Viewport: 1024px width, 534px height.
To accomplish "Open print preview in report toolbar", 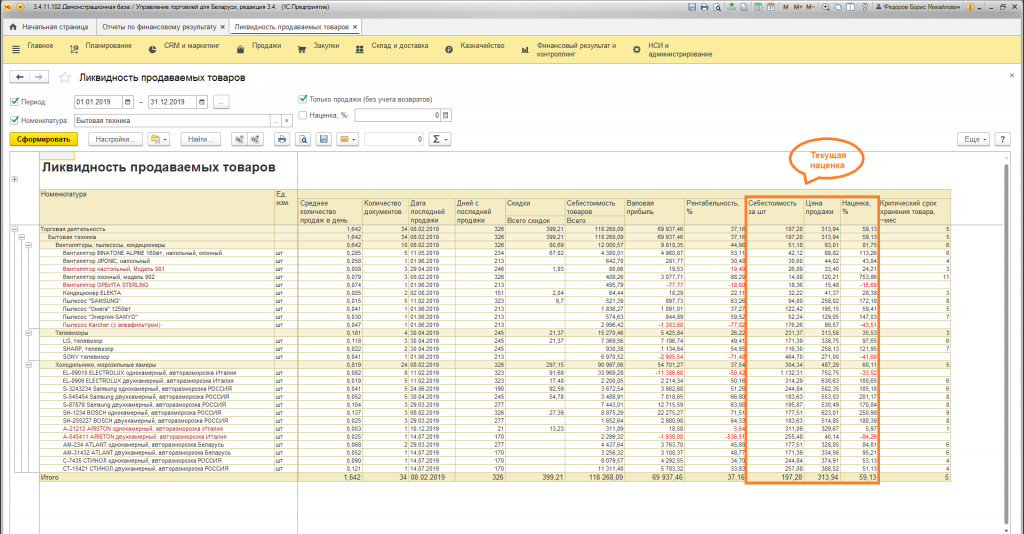I will [303, 139].
